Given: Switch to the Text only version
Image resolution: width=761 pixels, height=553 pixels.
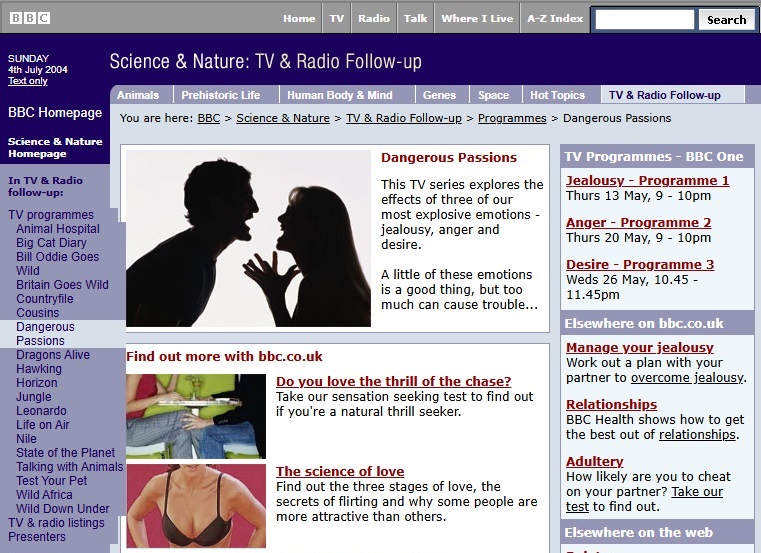Looking at the screenshot, I should [x=28, y=81].
